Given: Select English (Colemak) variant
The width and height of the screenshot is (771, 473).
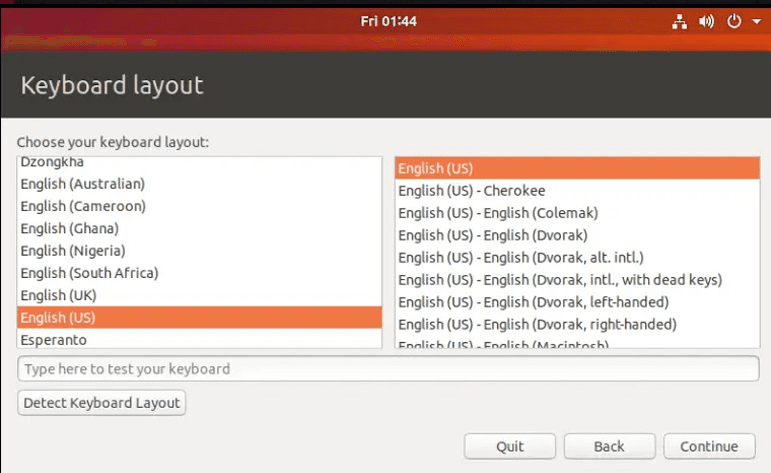Looking at the screenshot, I should point(577,213).
